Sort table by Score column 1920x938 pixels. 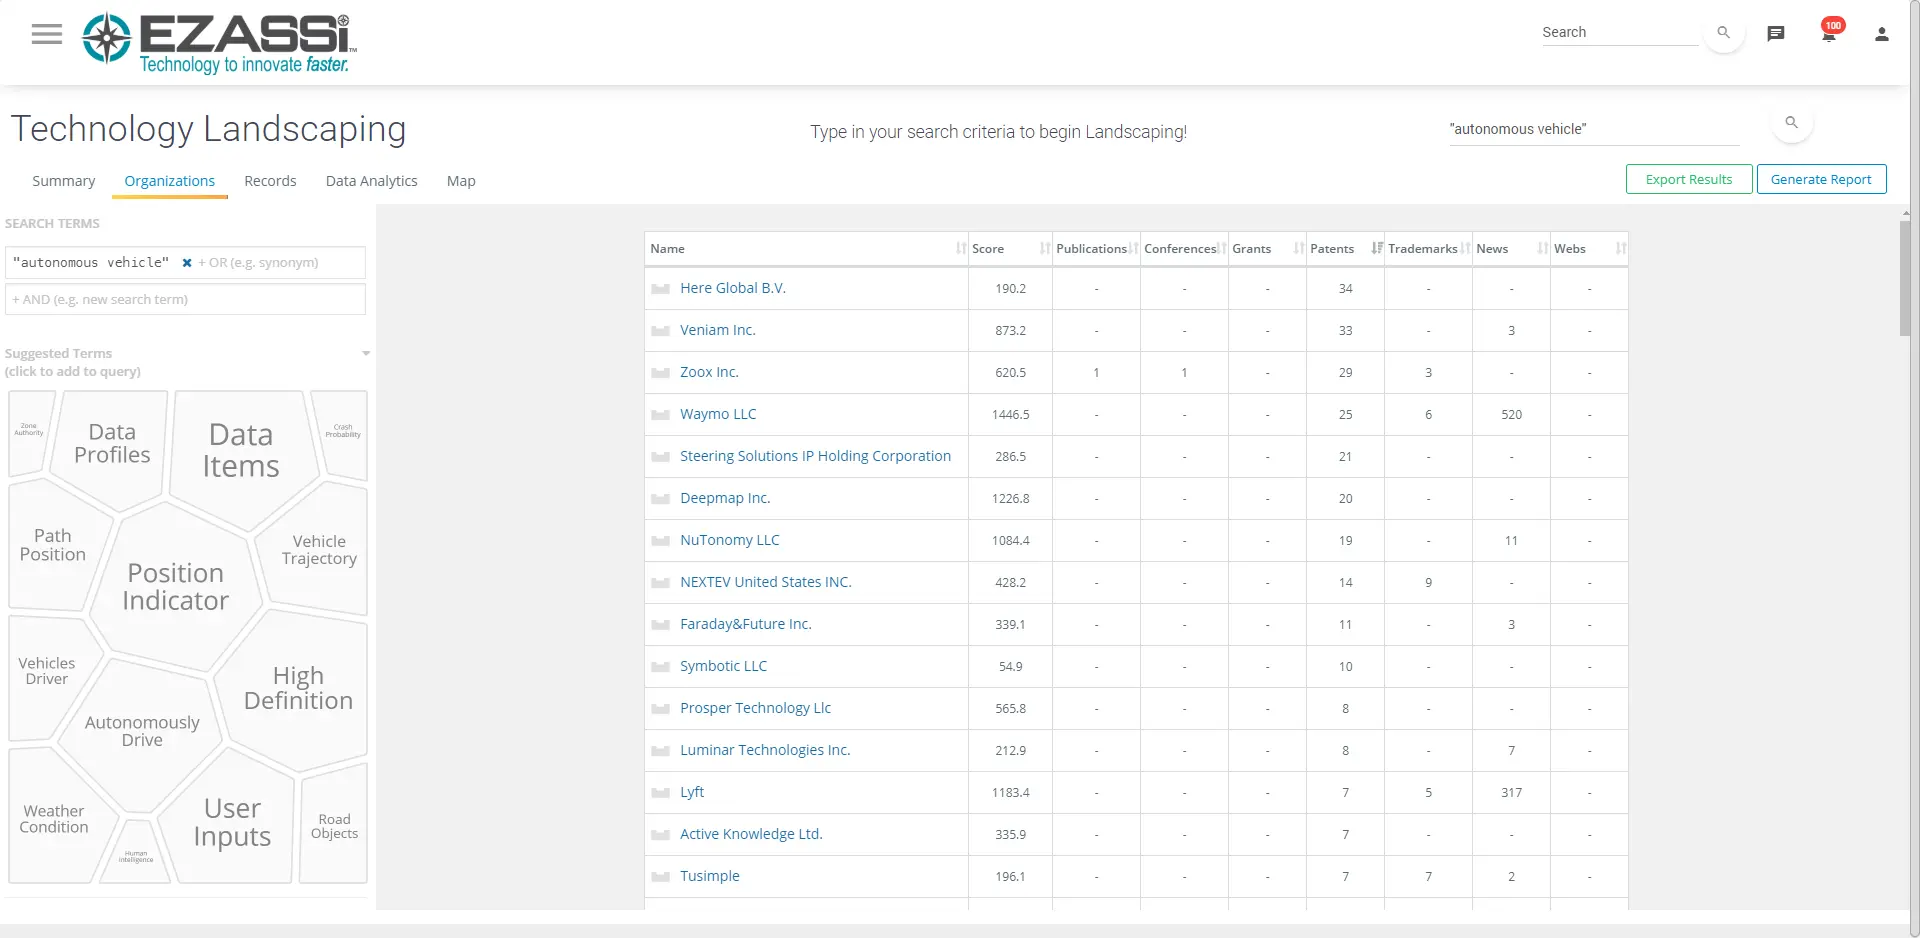pos(1010,249)
